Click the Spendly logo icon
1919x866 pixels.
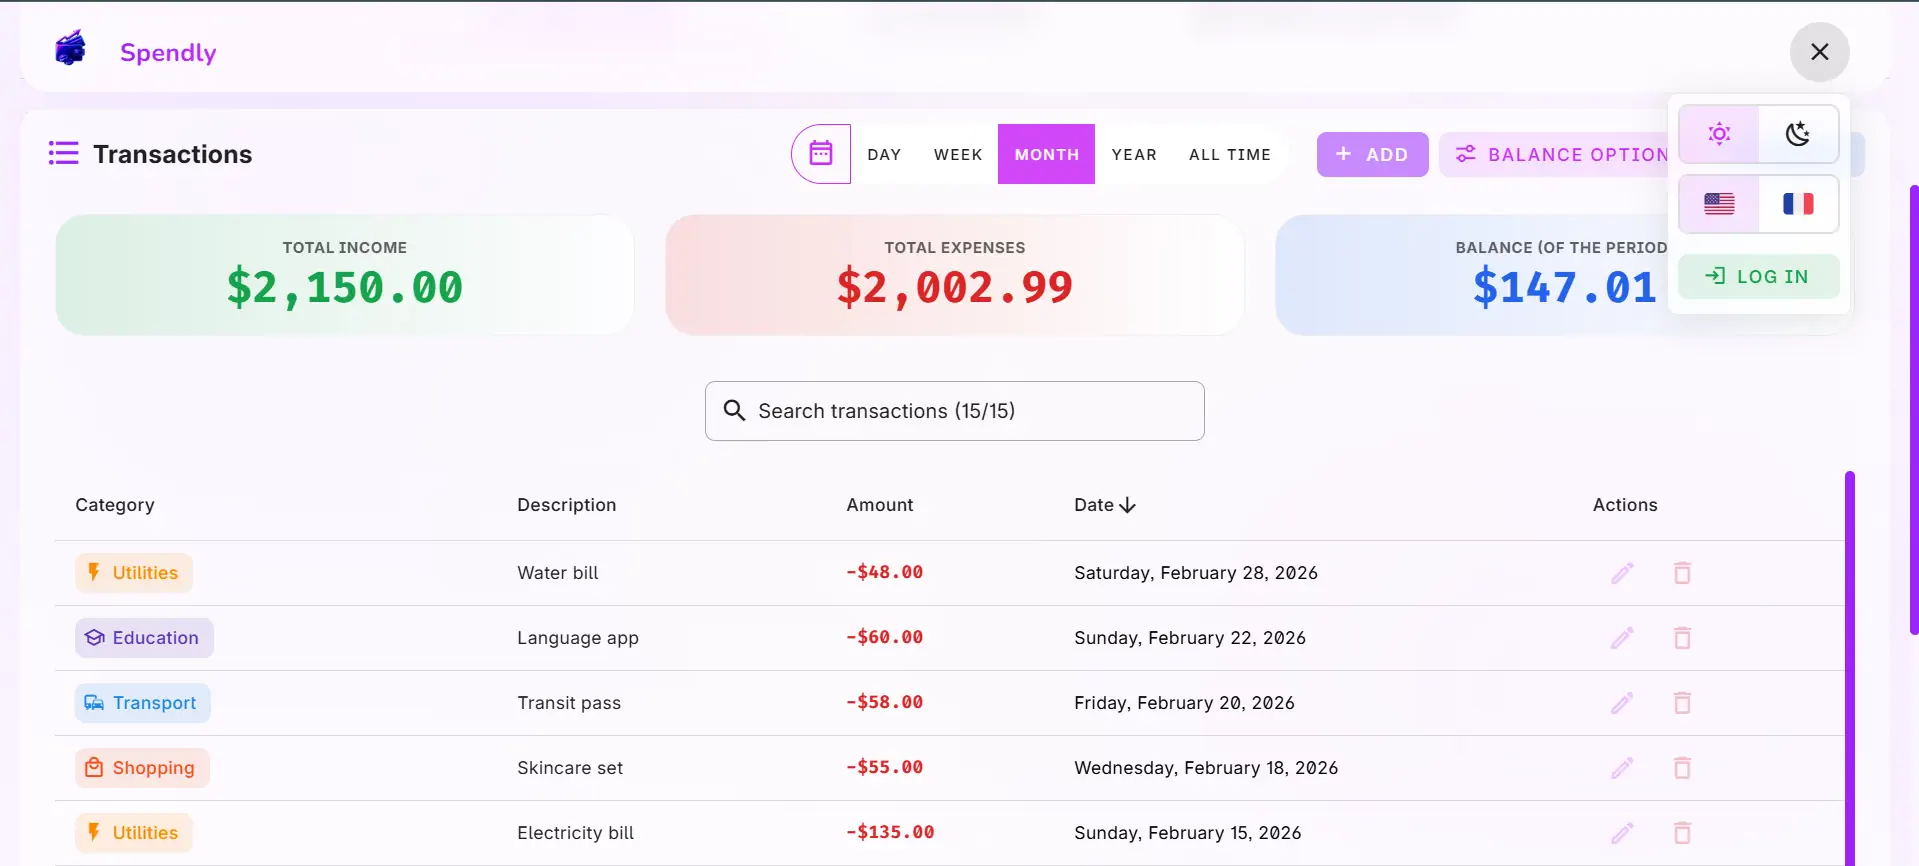pos(71,49)
